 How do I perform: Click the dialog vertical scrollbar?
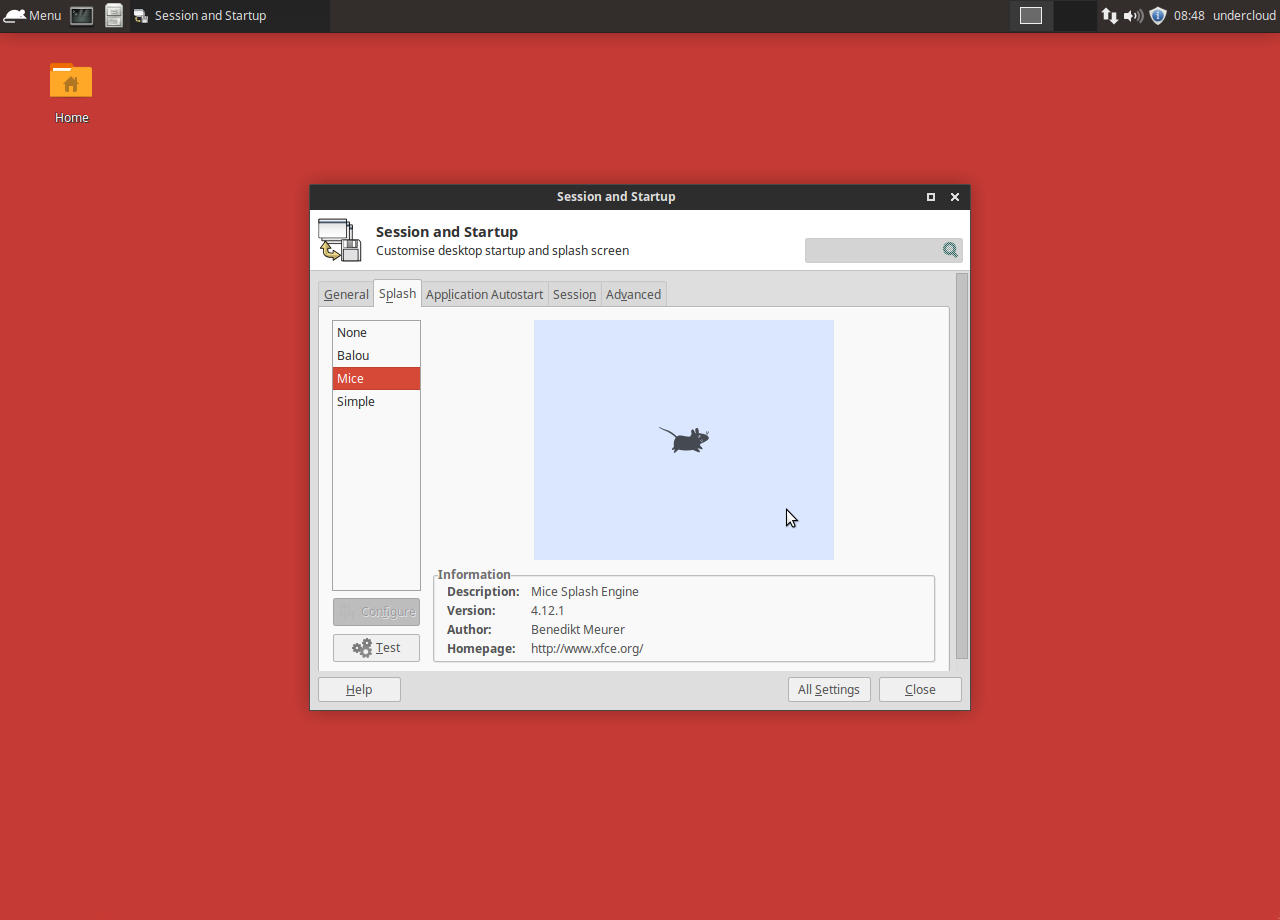(962, 465)
